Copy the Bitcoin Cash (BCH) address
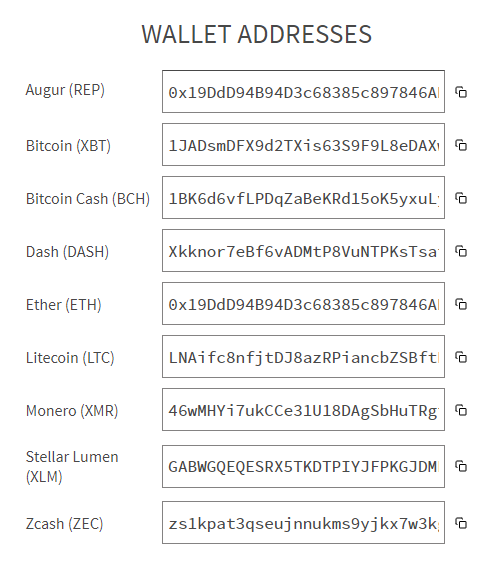The height and width of the screenshot is (566, 480). [461, 198]
